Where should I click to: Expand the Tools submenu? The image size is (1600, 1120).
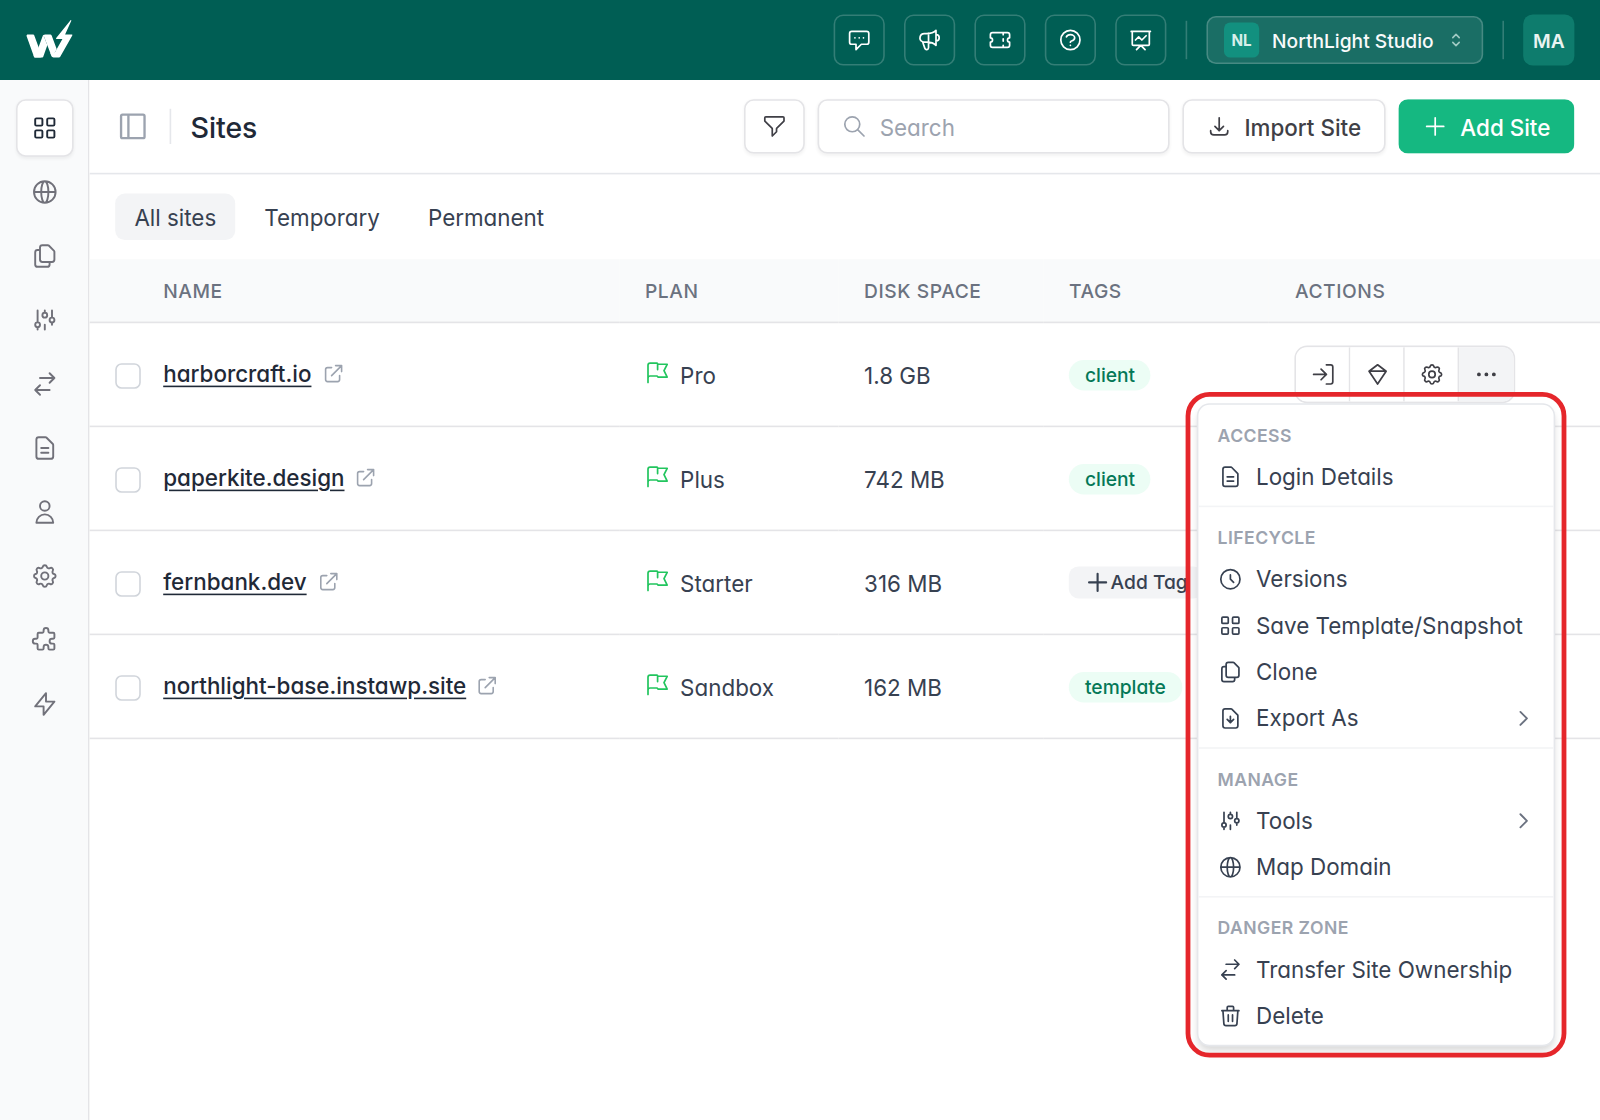(x=1375, y=821)
